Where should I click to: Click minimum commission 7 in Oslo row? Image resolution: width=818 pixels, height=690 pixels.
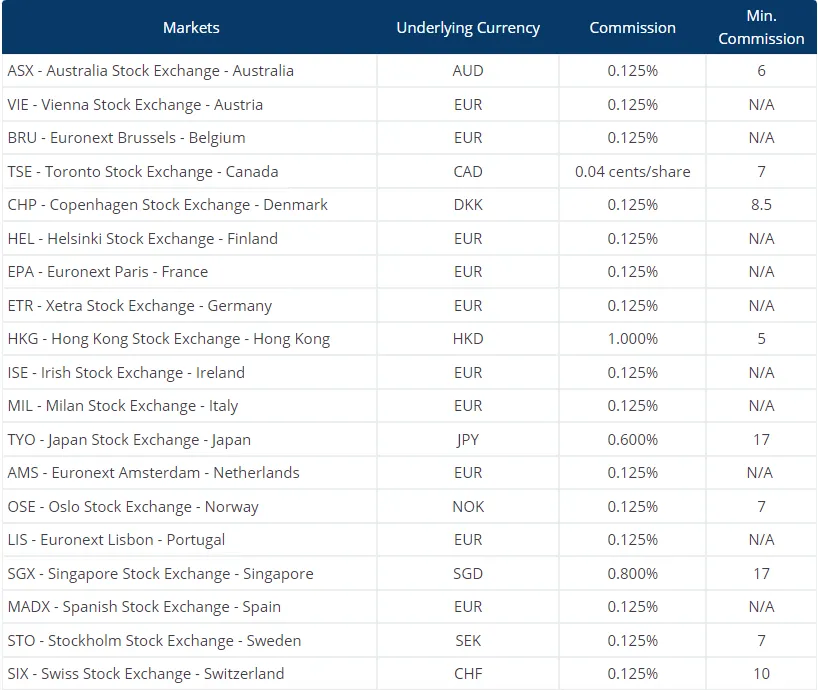pyautogui.click(x=761, y=506)
